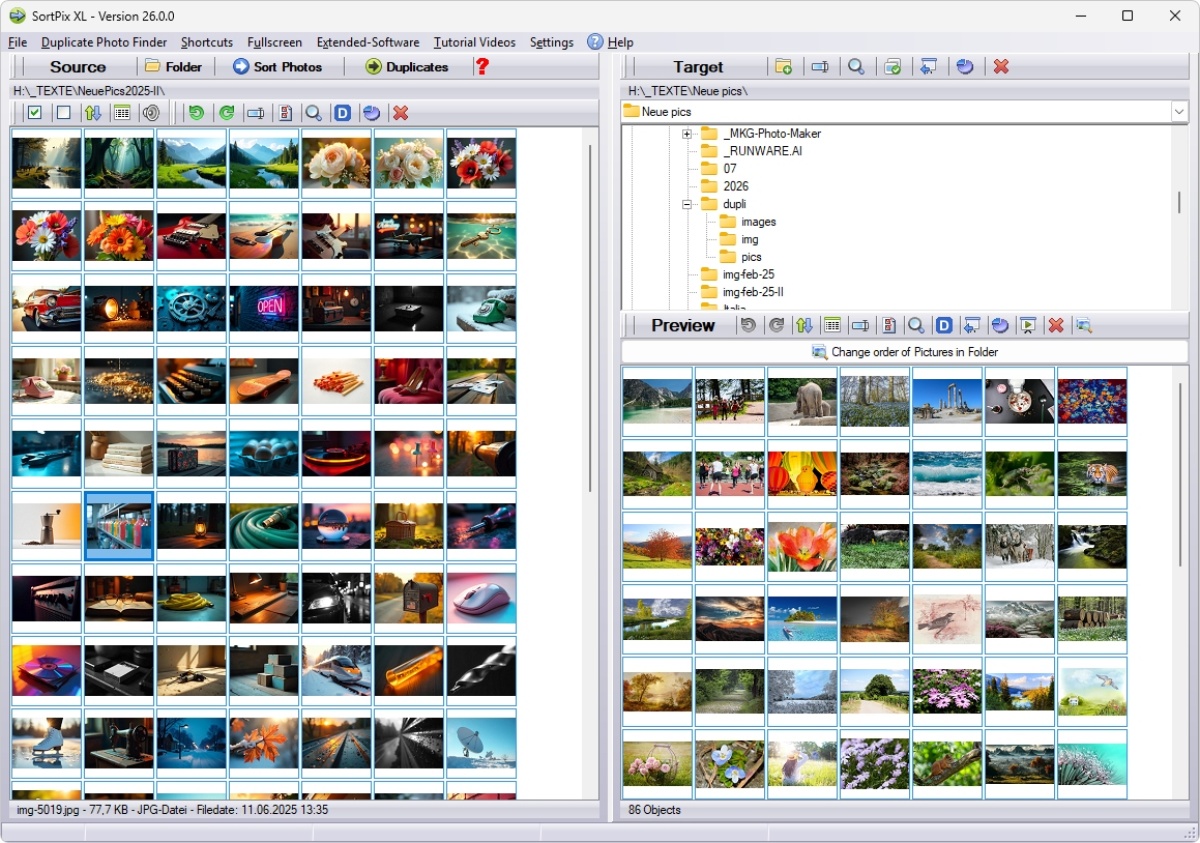Click the red X delete icon in Source toolbar
Viewport: 1200px width, 843px height.
pyautogui.click(x=401, y=113)
